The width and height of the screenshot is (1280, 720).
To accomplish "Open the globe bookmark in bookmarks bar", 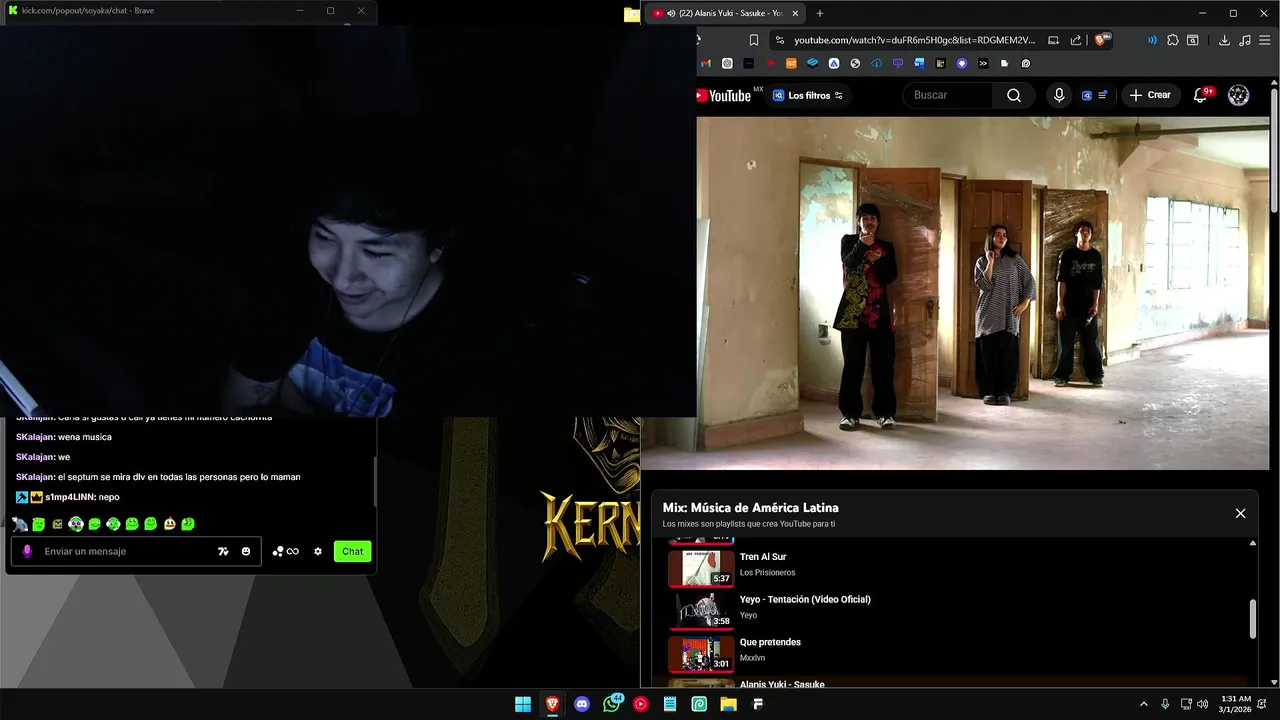I will 855,63.
